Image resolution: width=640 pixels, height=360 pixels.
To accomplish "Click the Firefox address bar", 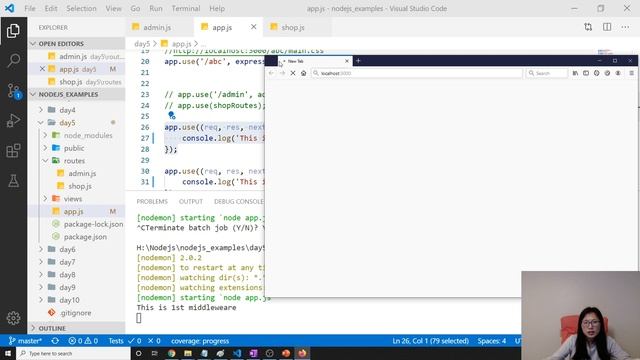I will click(x=417, y=73).
